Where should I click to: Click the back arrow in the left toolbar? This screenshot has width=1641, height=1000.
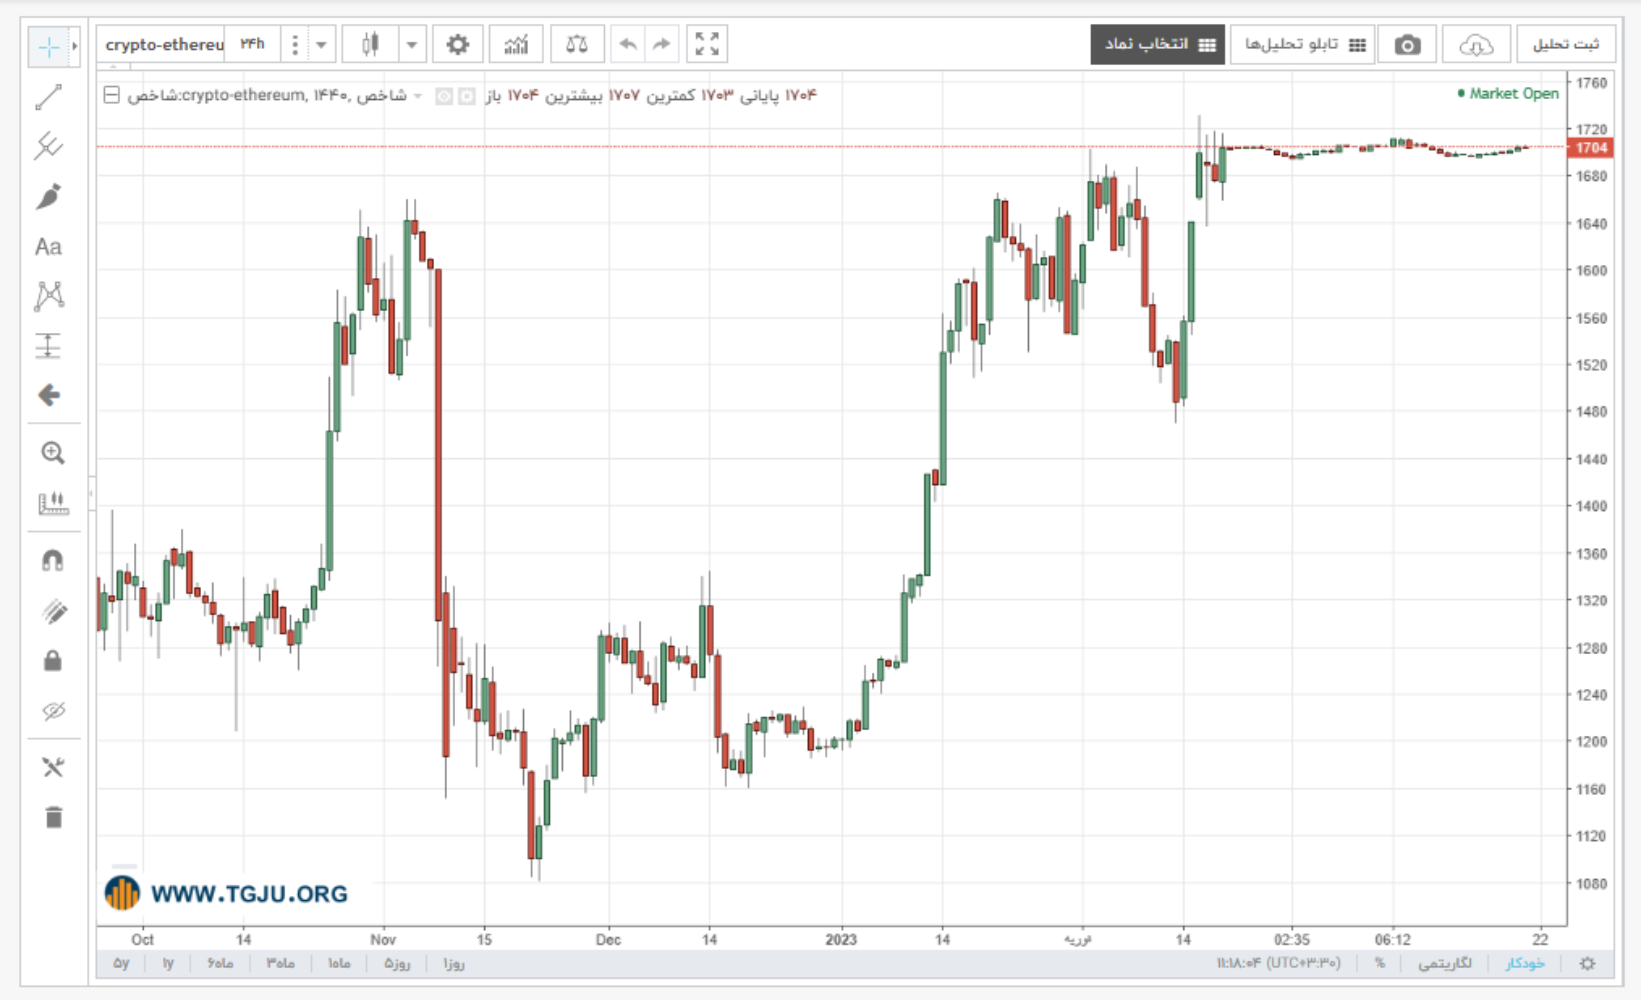49,396
